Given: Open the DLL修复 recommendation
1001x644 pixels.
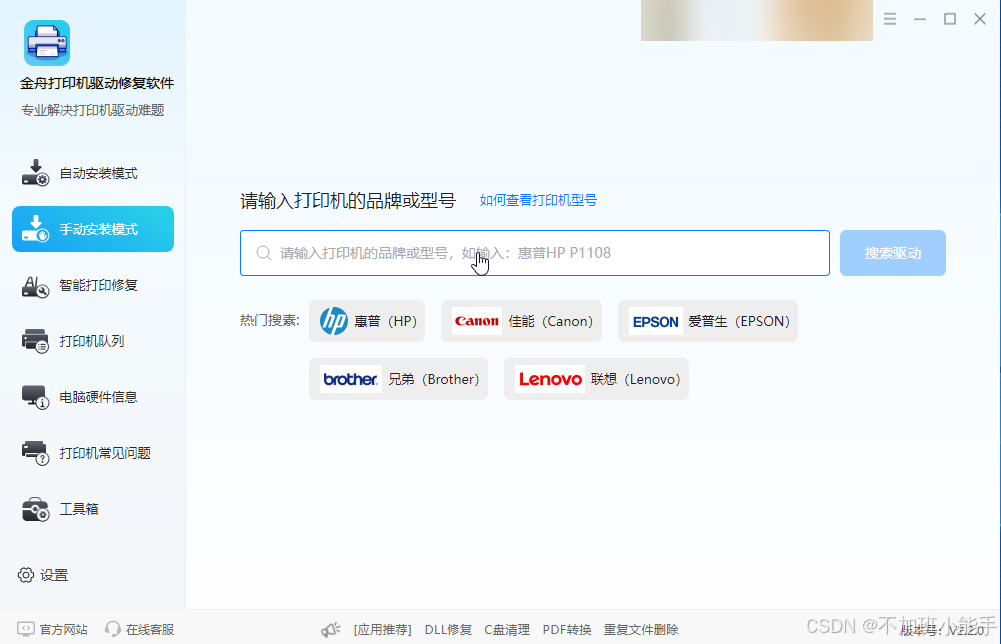Looking at the screenshot, I should (448, 630).
